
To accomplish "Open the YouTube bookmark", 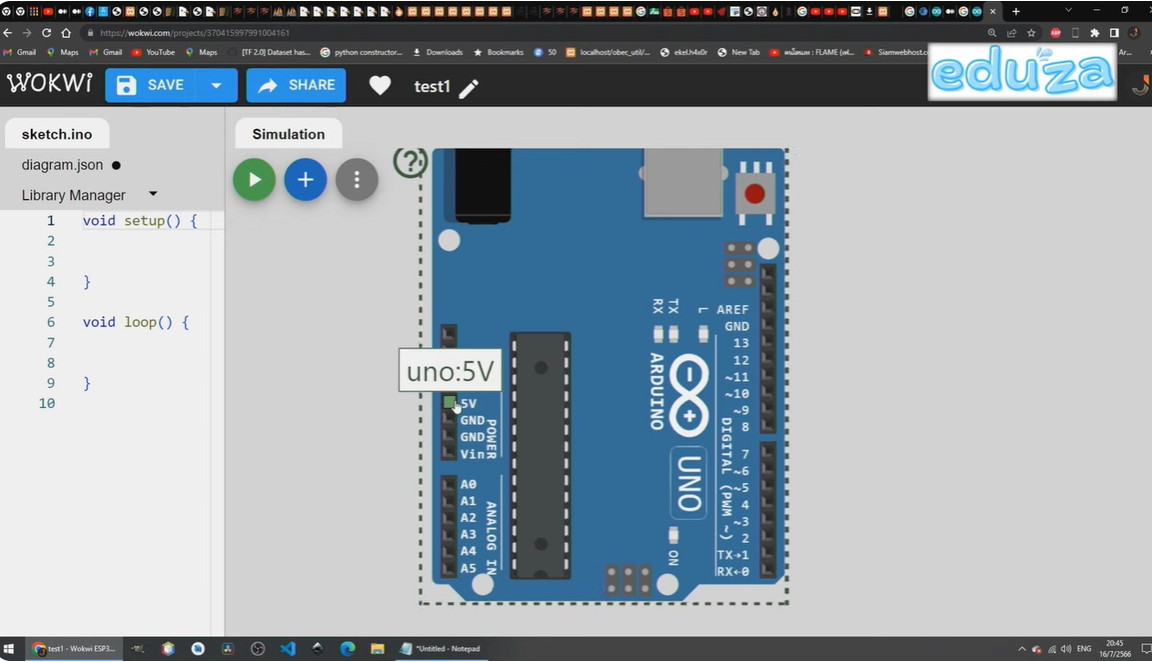I will pyautogui.click(x=153, y=52).
